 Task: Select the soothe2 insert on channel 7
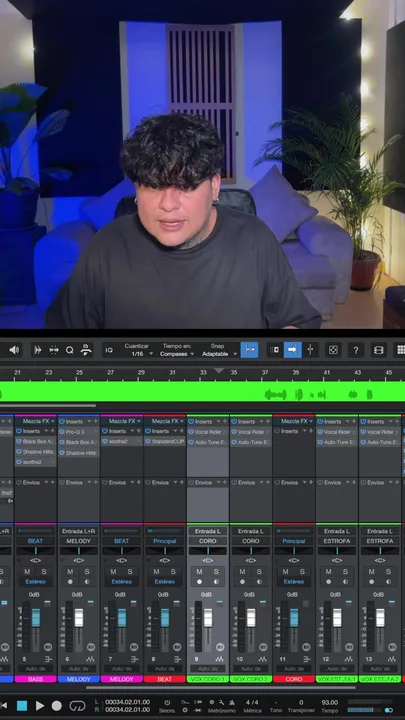coord(122,441)
